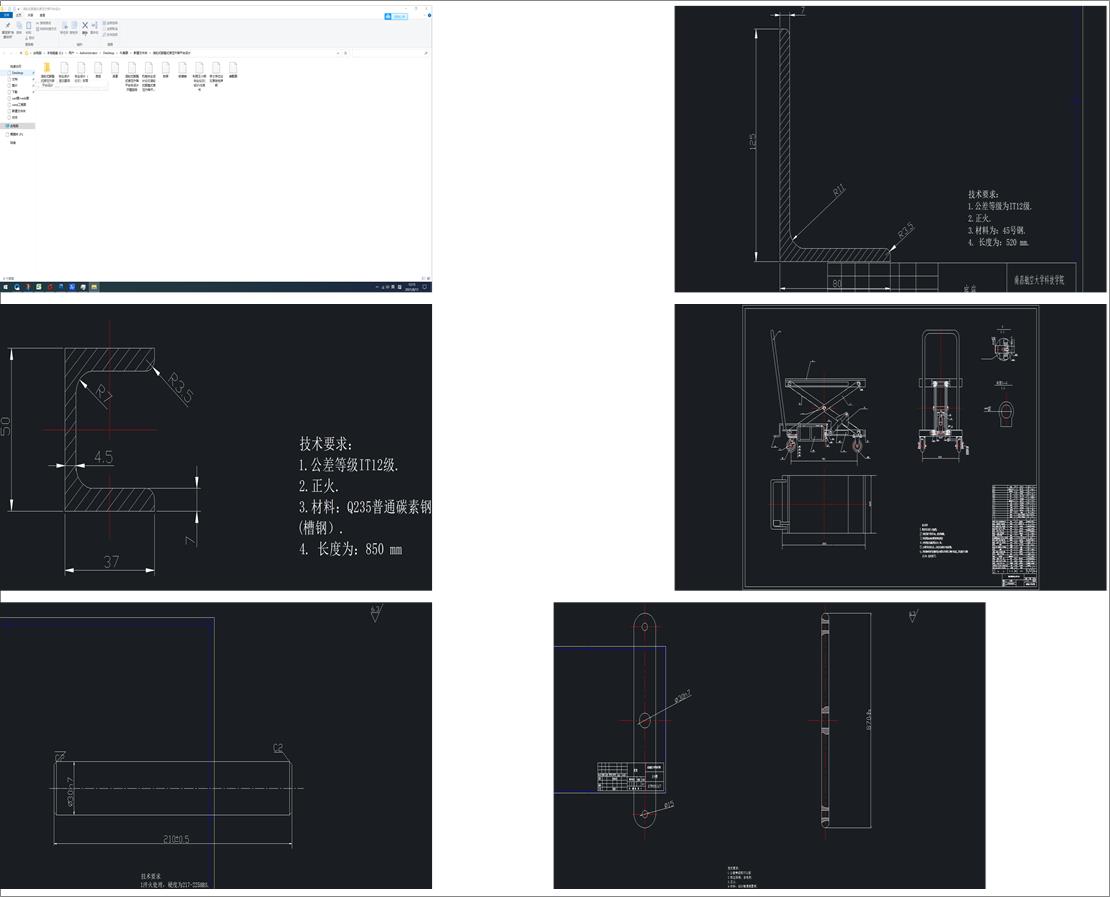Open the Windows Start button on taskbar
The width and height of the screenshot is (1110, 897).
(x=5, y=287)
